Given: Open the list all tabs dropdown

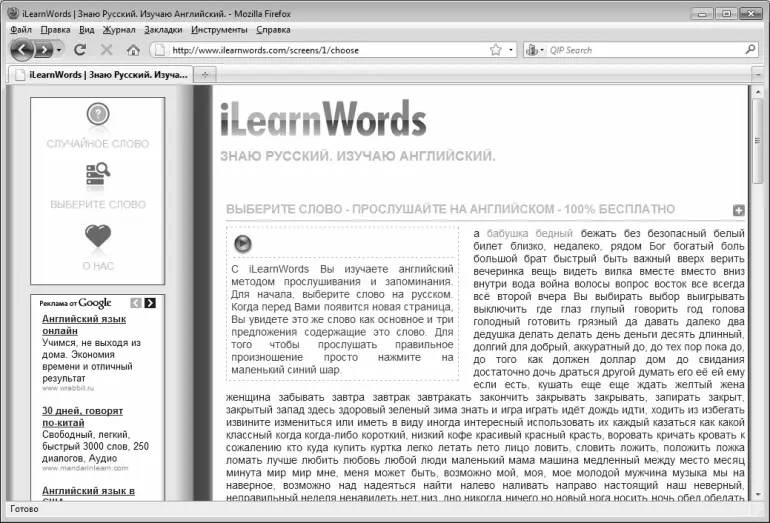Looking at the screenshot, I should point(758,75).
